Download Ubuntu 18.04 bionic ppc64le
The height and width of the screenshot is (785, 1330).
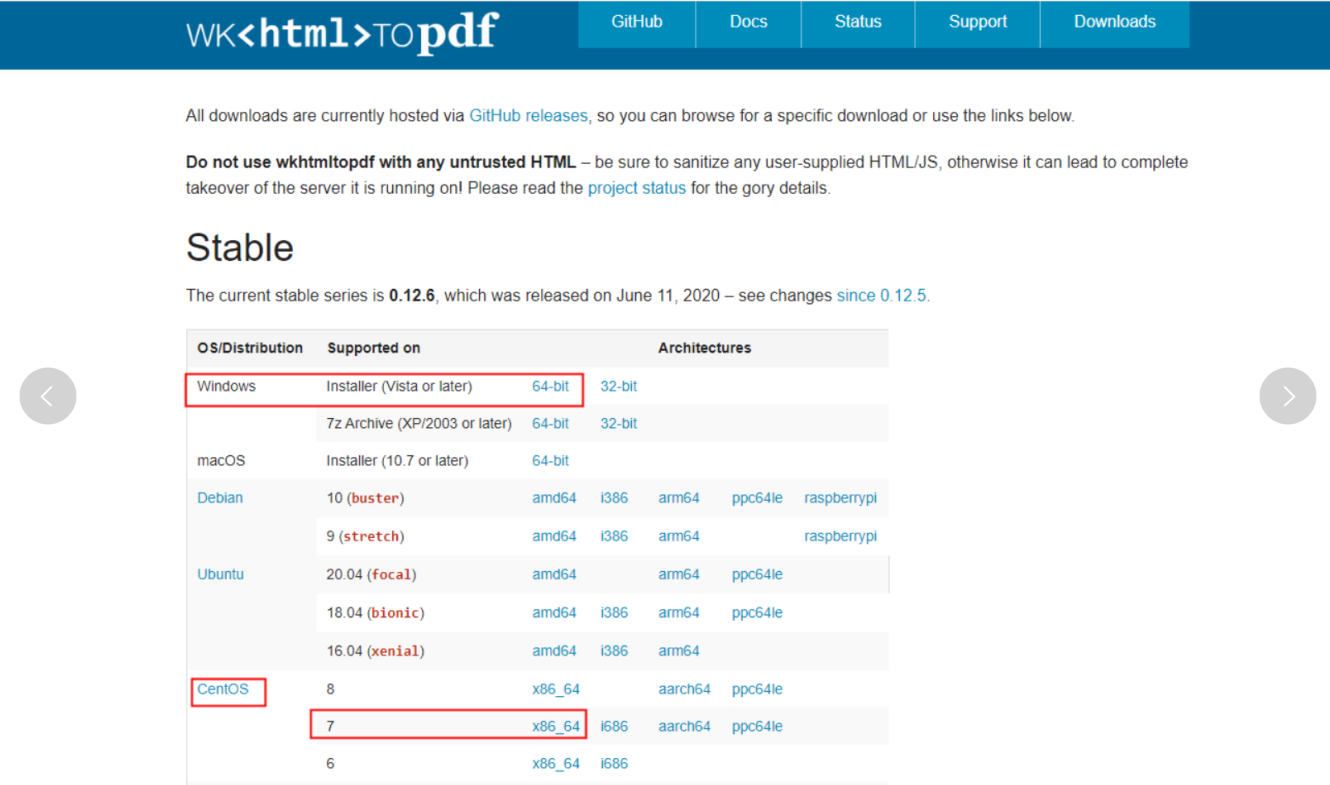click(757, 613)
